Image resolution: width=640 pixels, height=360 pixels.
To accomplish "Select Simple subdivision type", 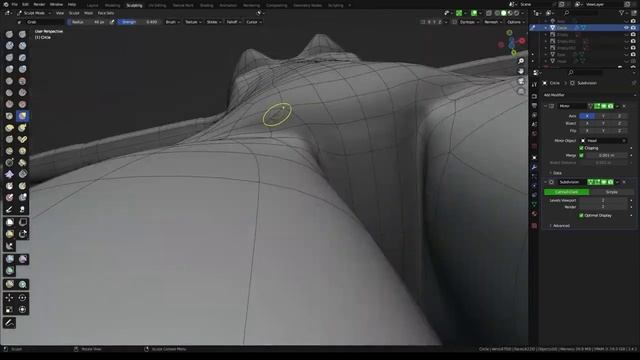I will point(611,192).
